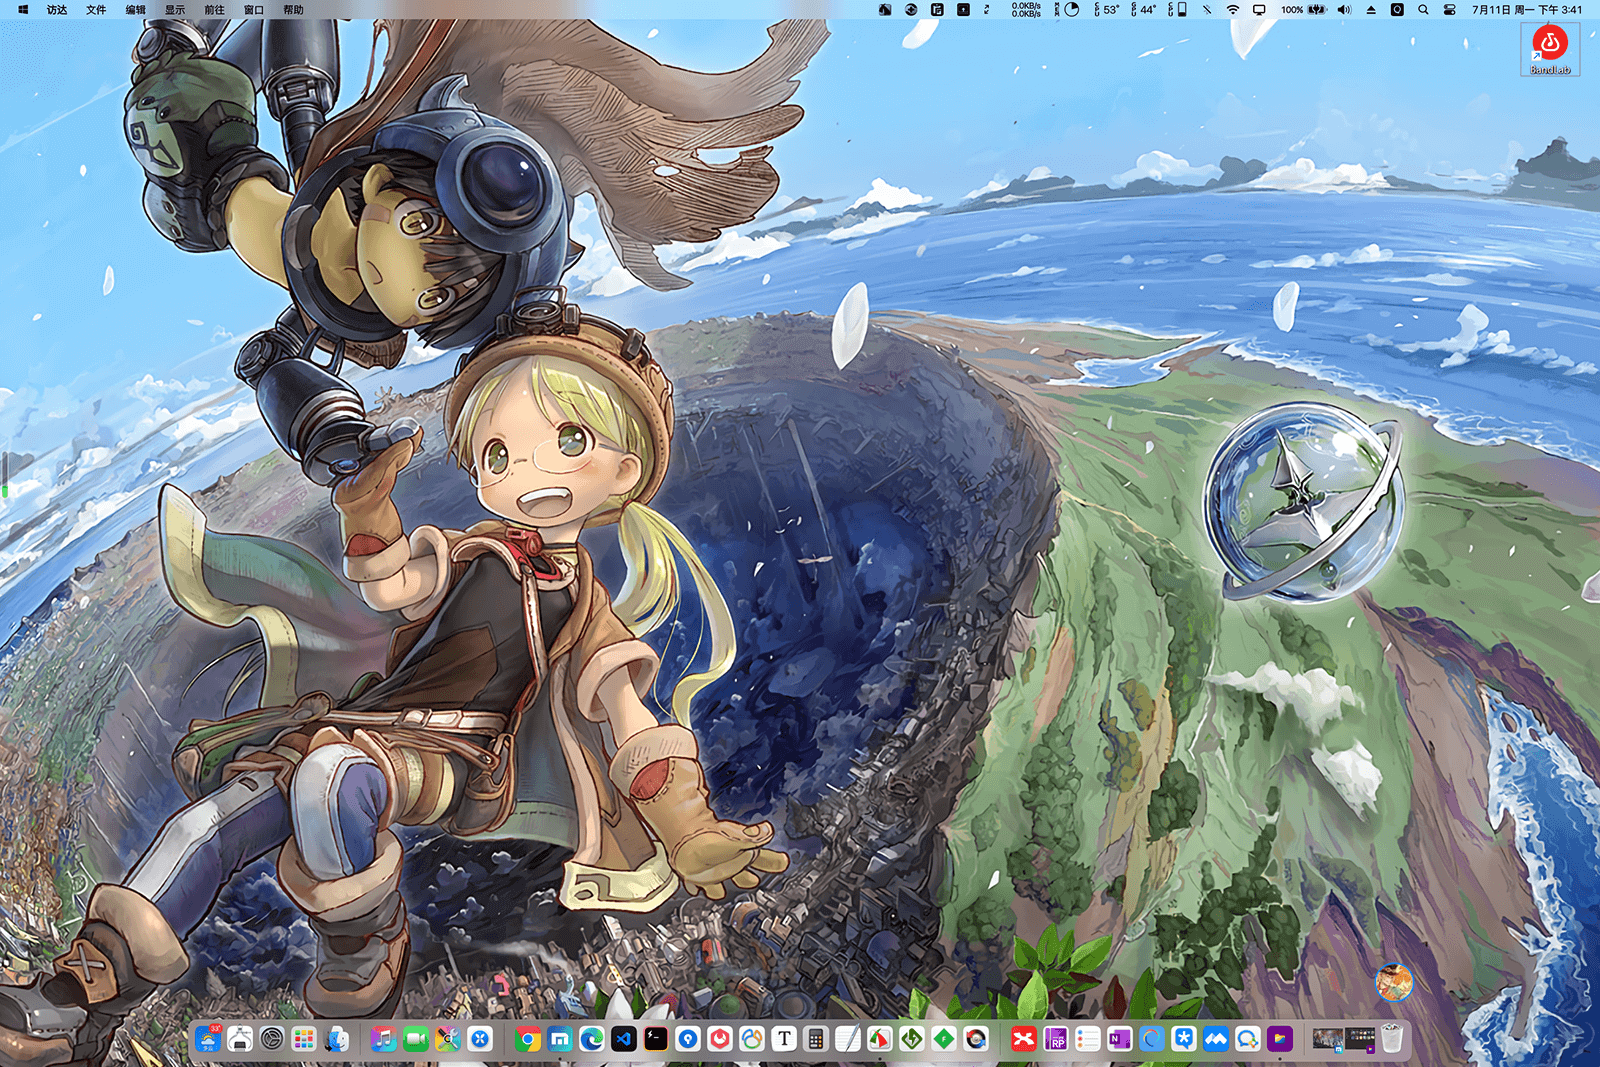Open the volume speaker control
1600x1067 pixels.
point(1344,10)
